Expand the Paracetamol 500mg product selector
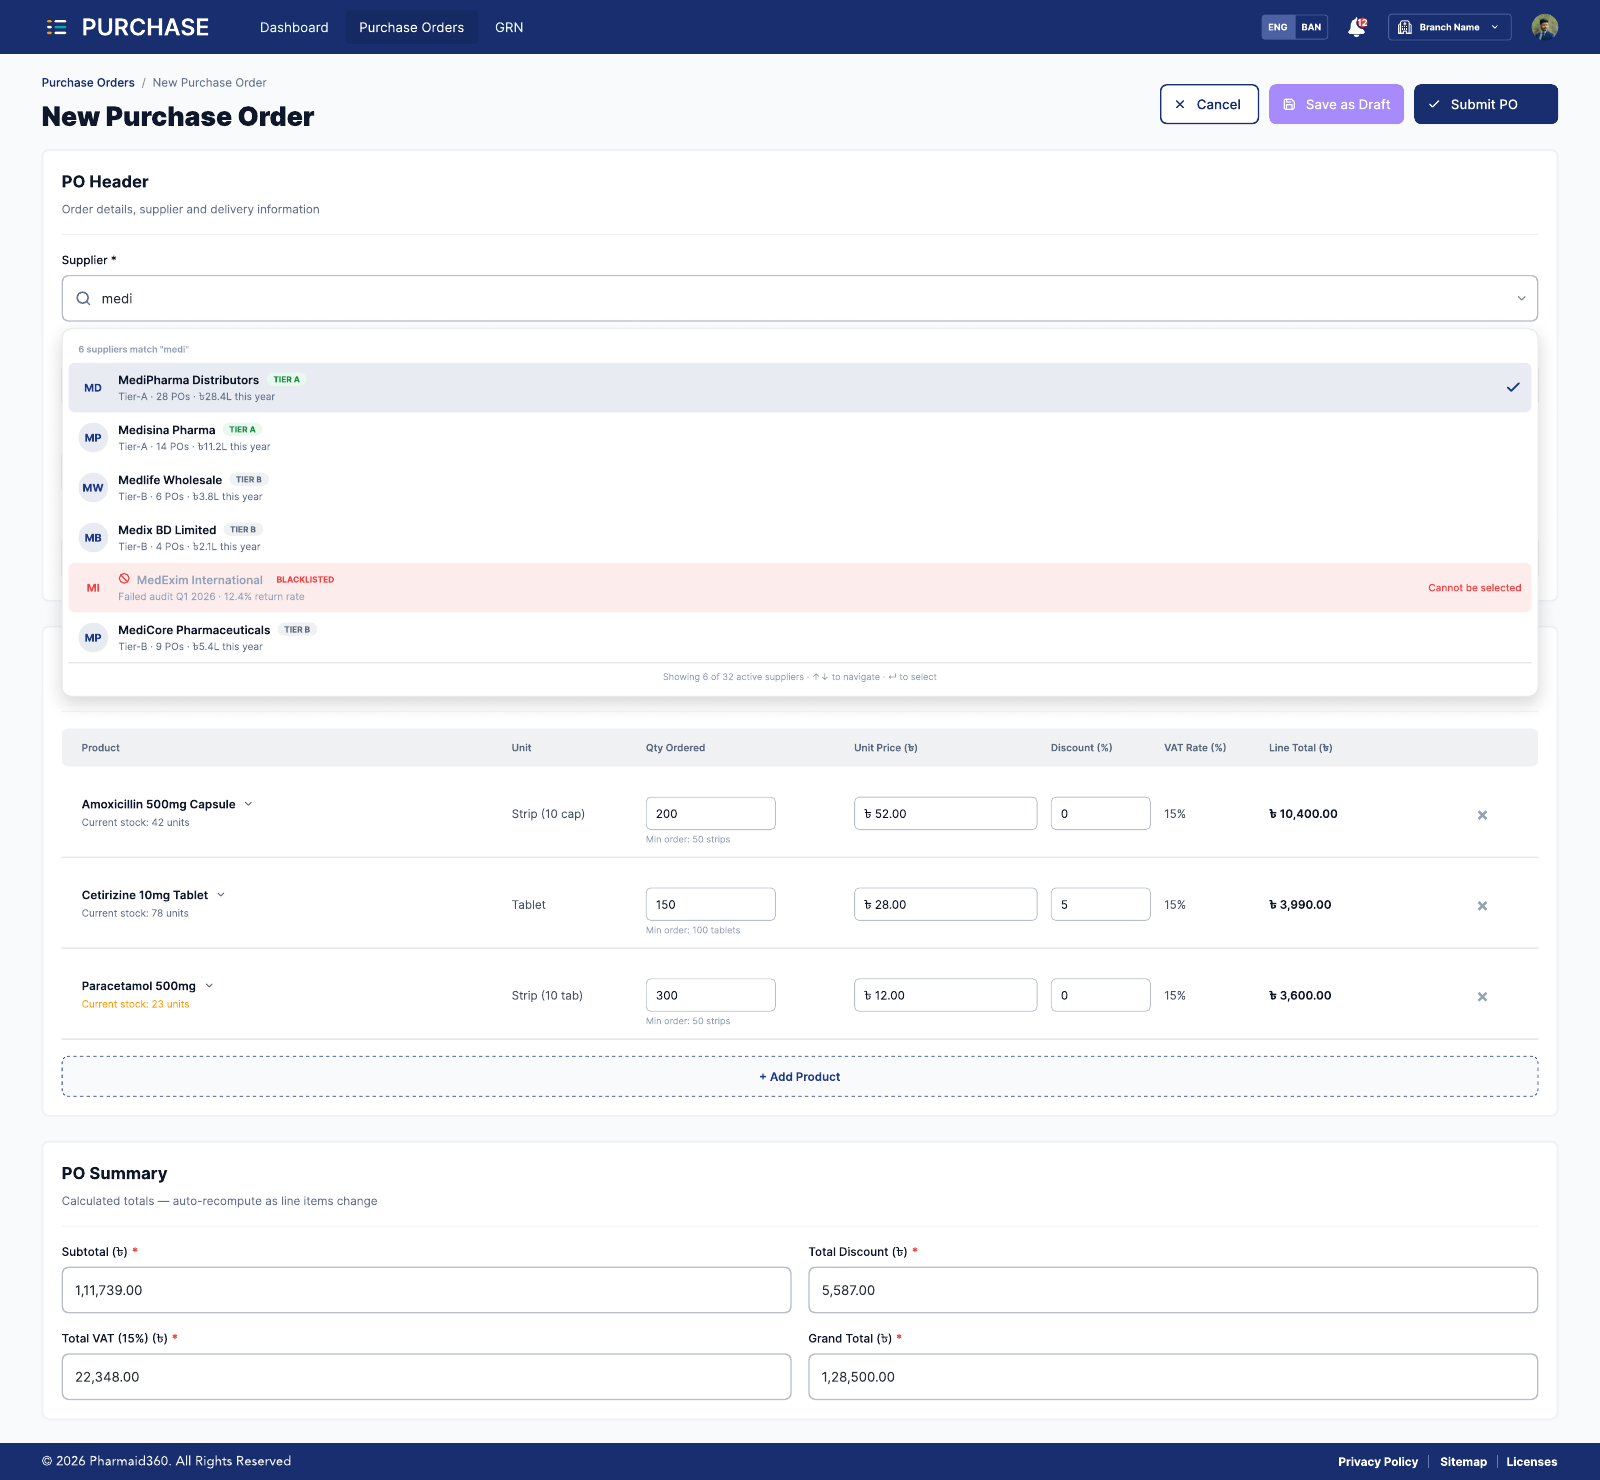This screenshot has height=1480, width=1600. 209,986
